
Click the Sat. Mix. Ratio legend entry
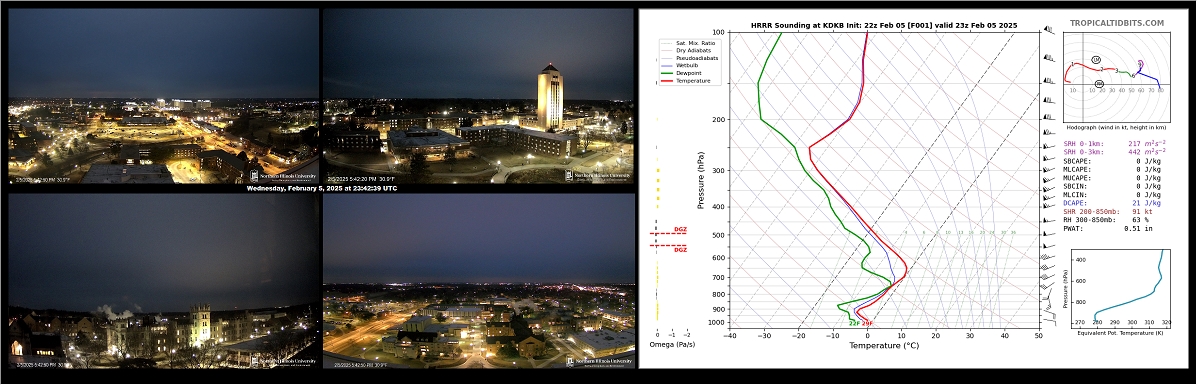(x=694, y=44)
